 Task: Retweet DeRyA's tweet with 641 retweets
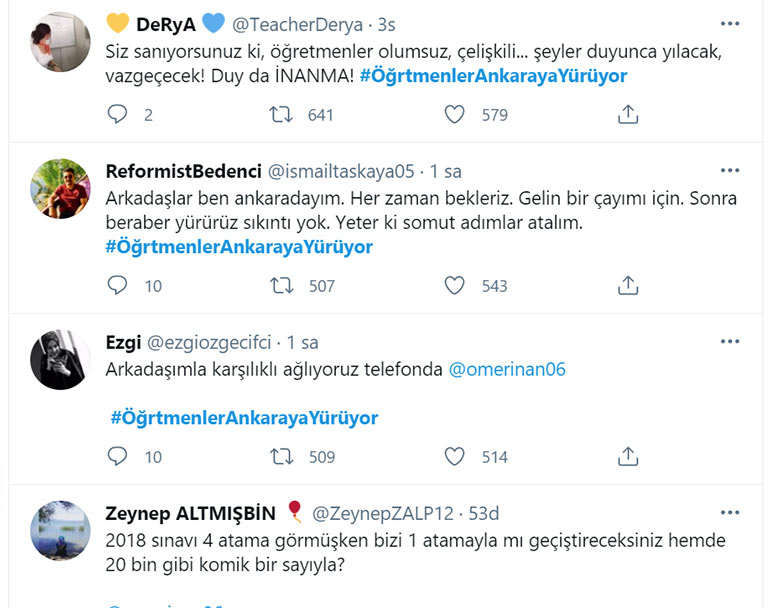[283, 115]
